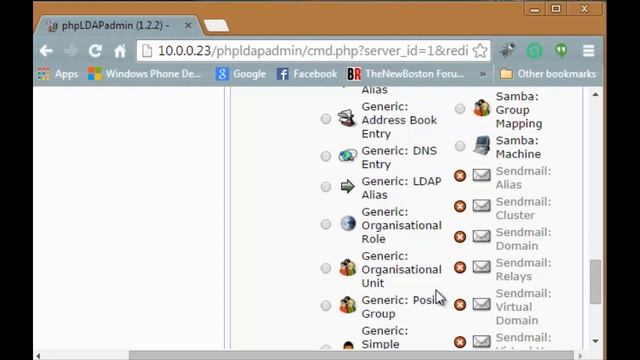The width and height of the screenshot is (640, 360).
Task: Click the vertical scrollbar down arrow
Action: (595, 341)
